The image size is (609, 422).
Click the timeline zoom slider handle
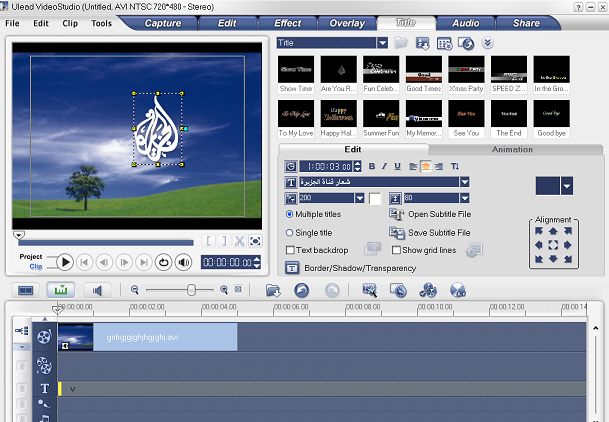coord(191,290)
